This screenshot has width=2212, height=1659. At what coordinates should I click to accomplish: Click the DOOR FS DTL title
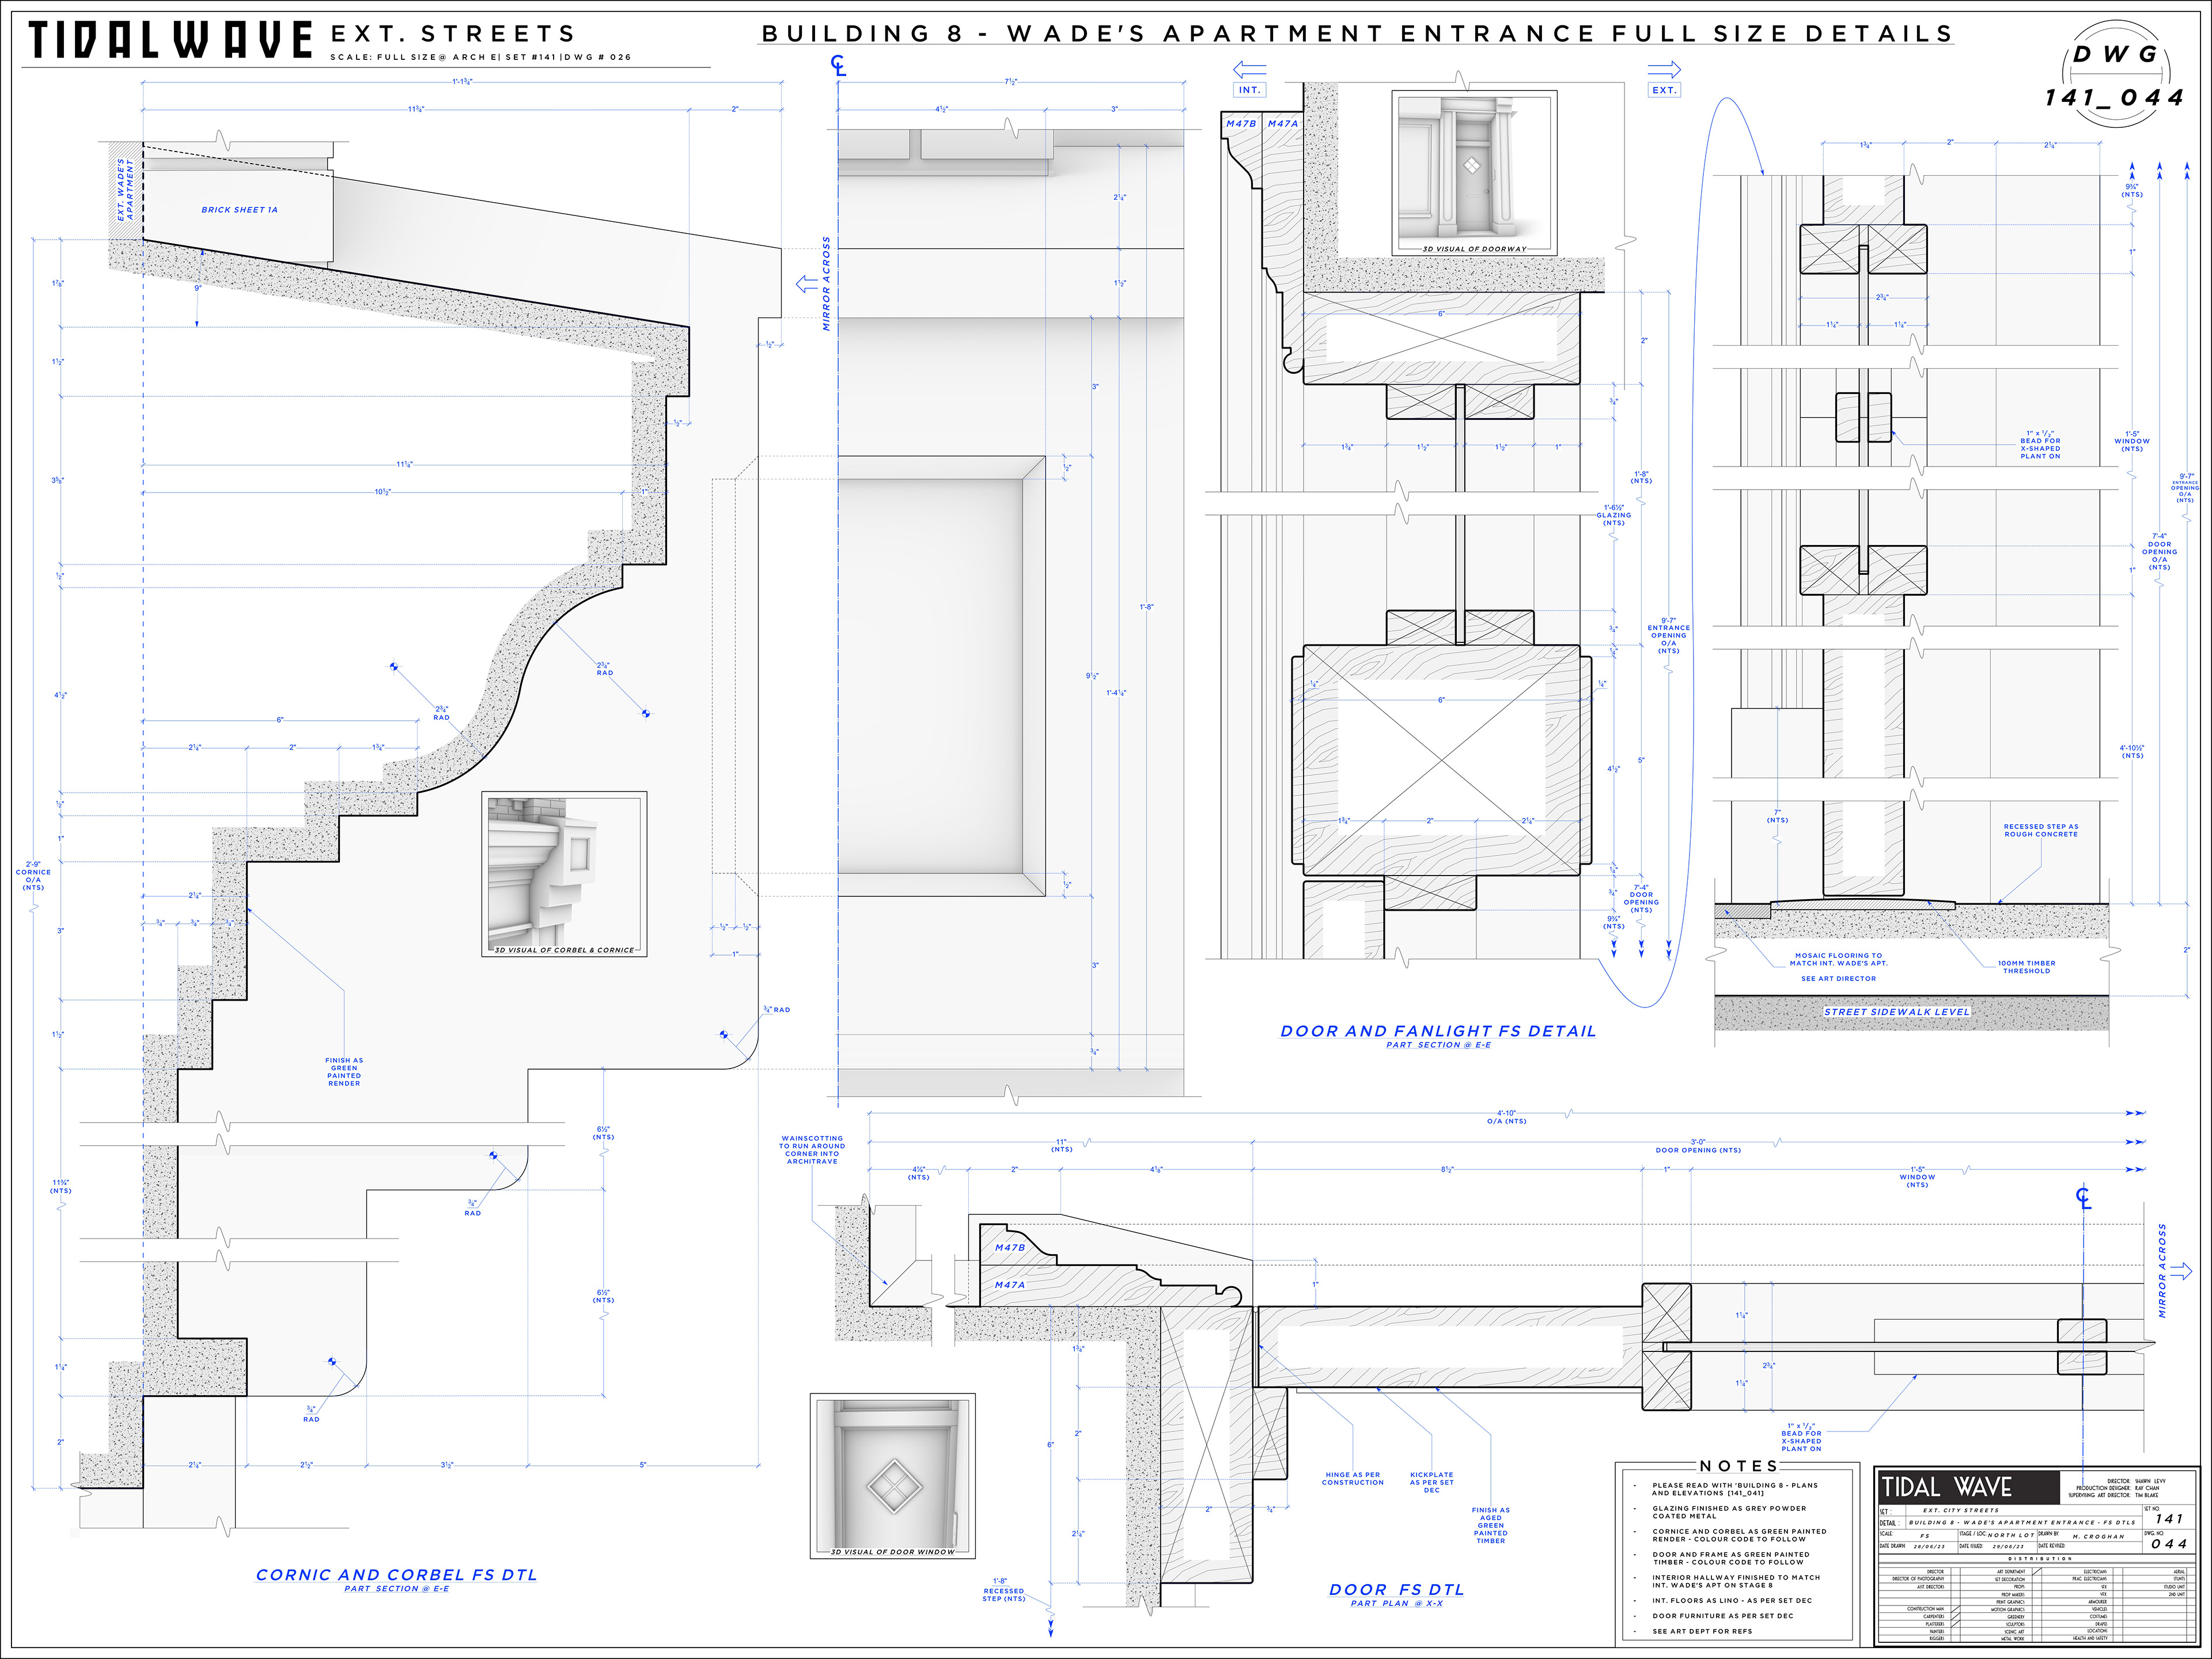(x=1396, y=1589)
